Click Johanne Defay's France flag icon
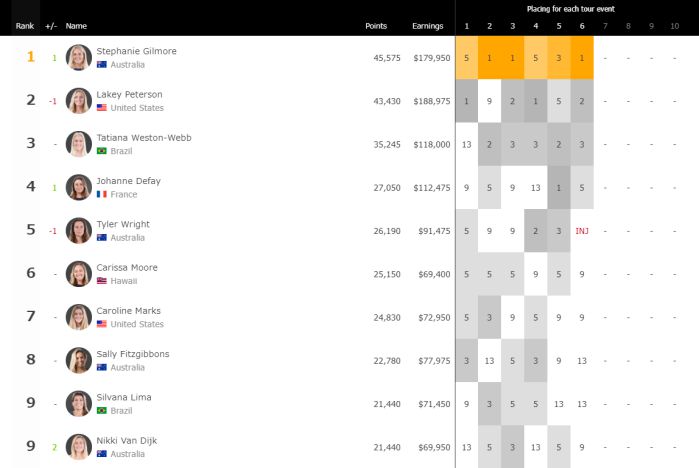 click(102, 194)
